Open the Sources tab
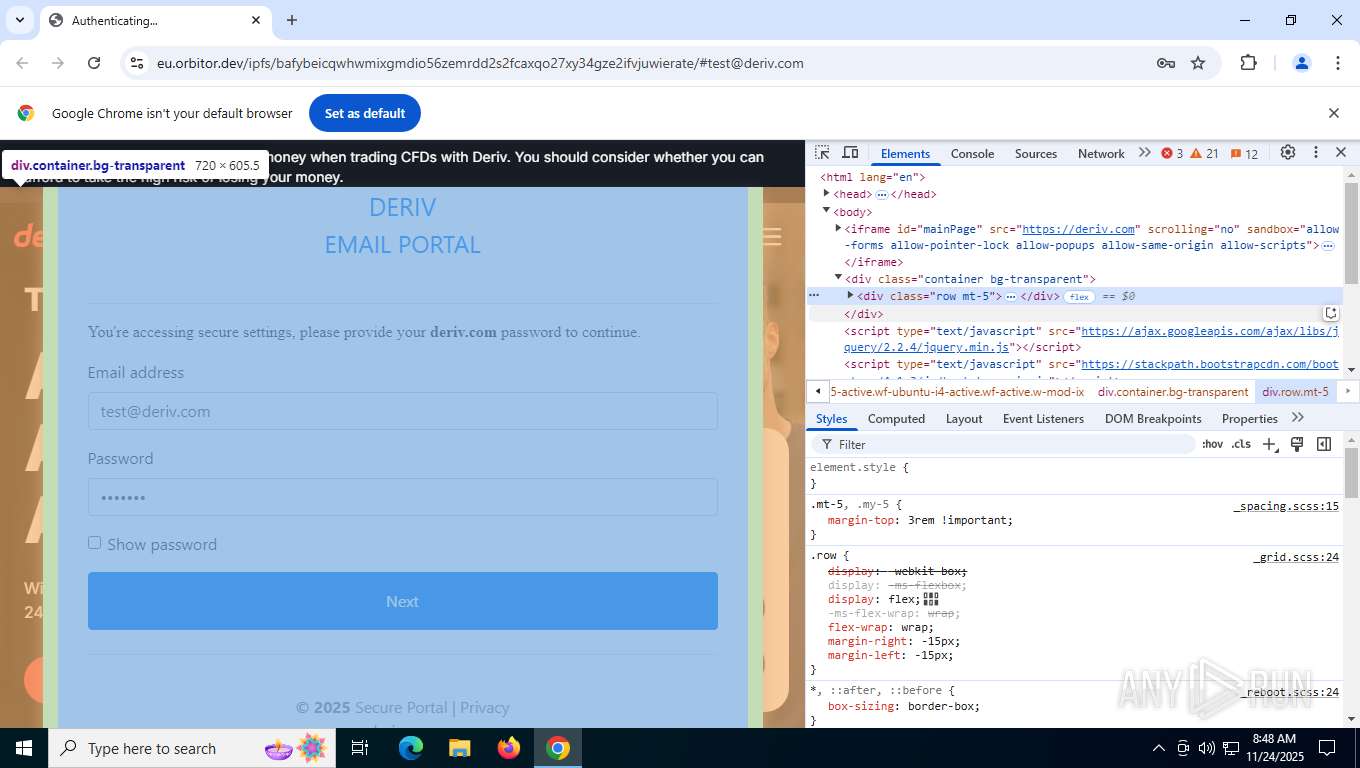Screen dimensions: 1360x768 coord(1036,153)
